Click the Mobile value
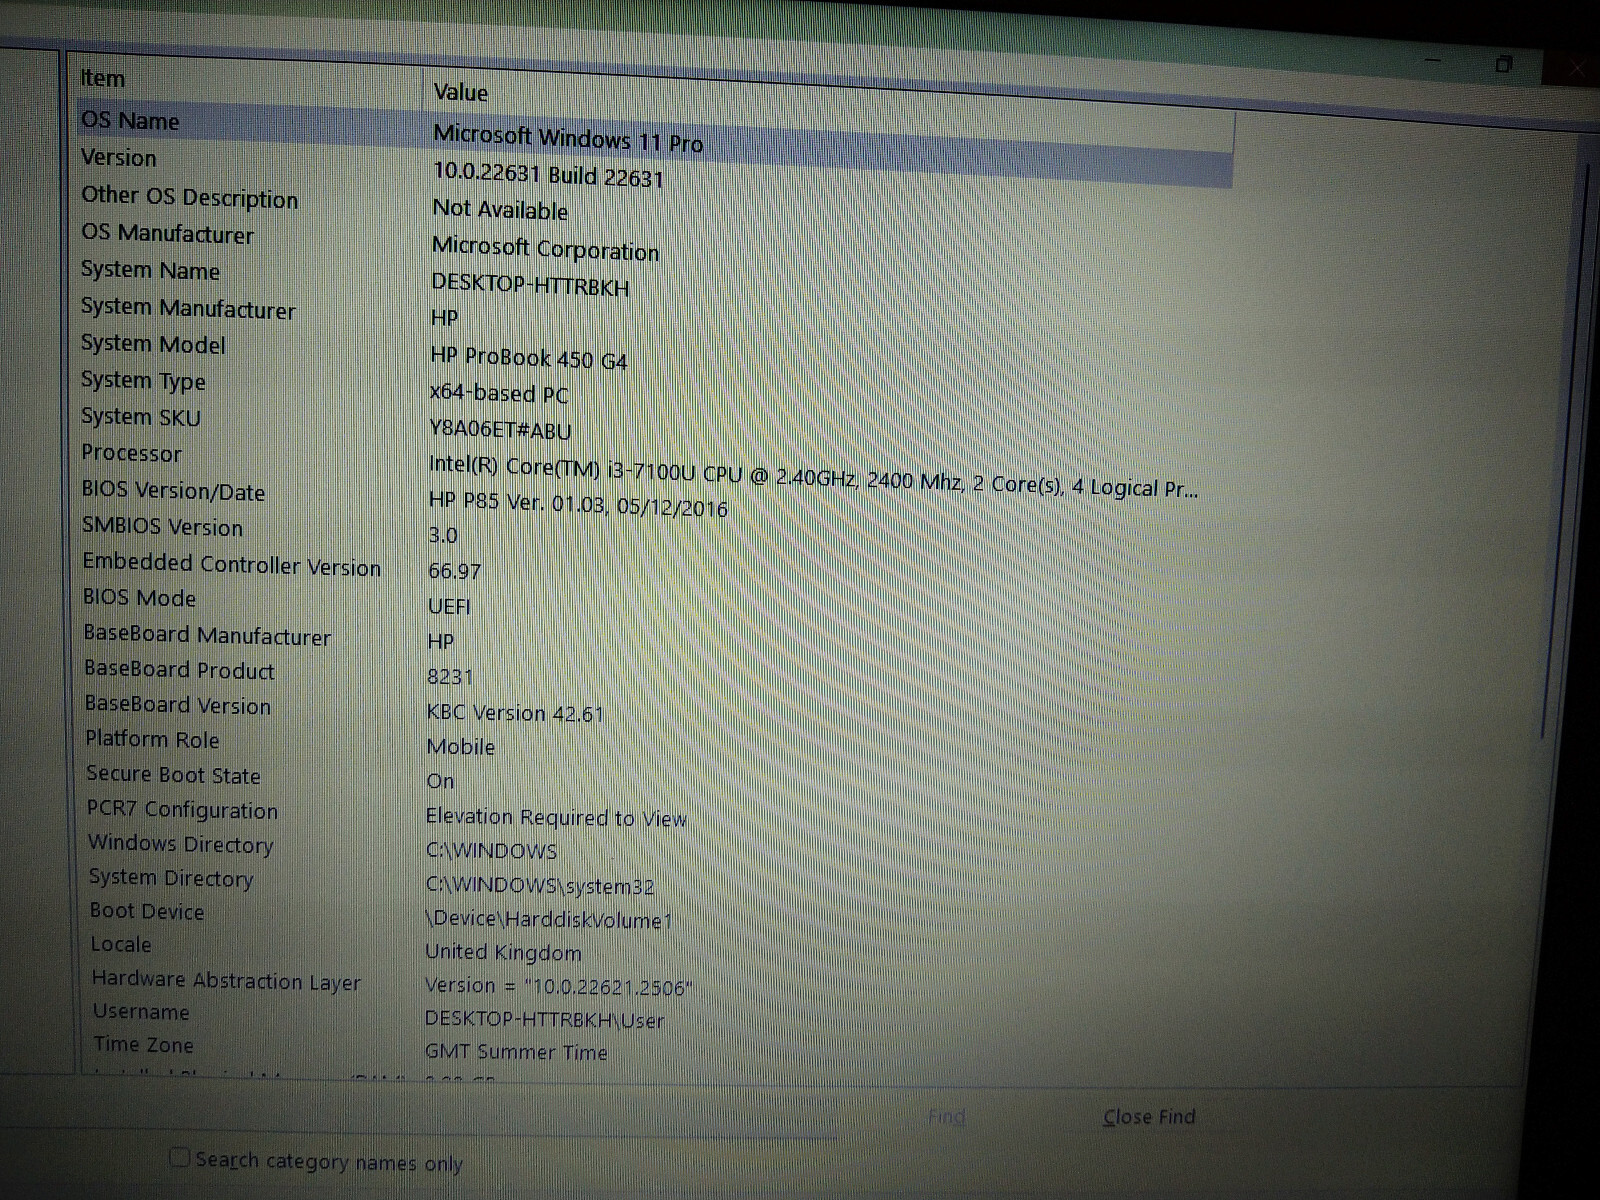 (x=460, y=747)
